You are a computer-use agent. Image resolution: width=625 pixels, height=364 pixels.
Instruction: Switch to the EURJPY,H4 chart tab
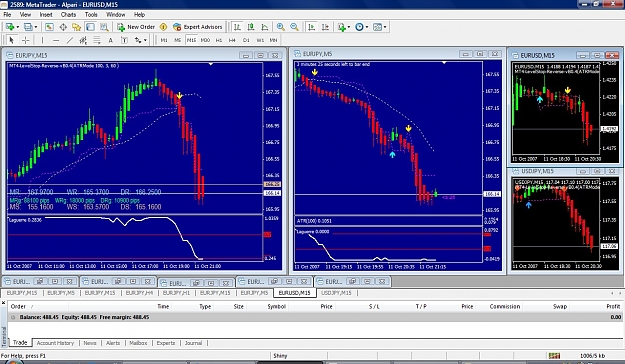pyautogui.click(x=140, y=293)
